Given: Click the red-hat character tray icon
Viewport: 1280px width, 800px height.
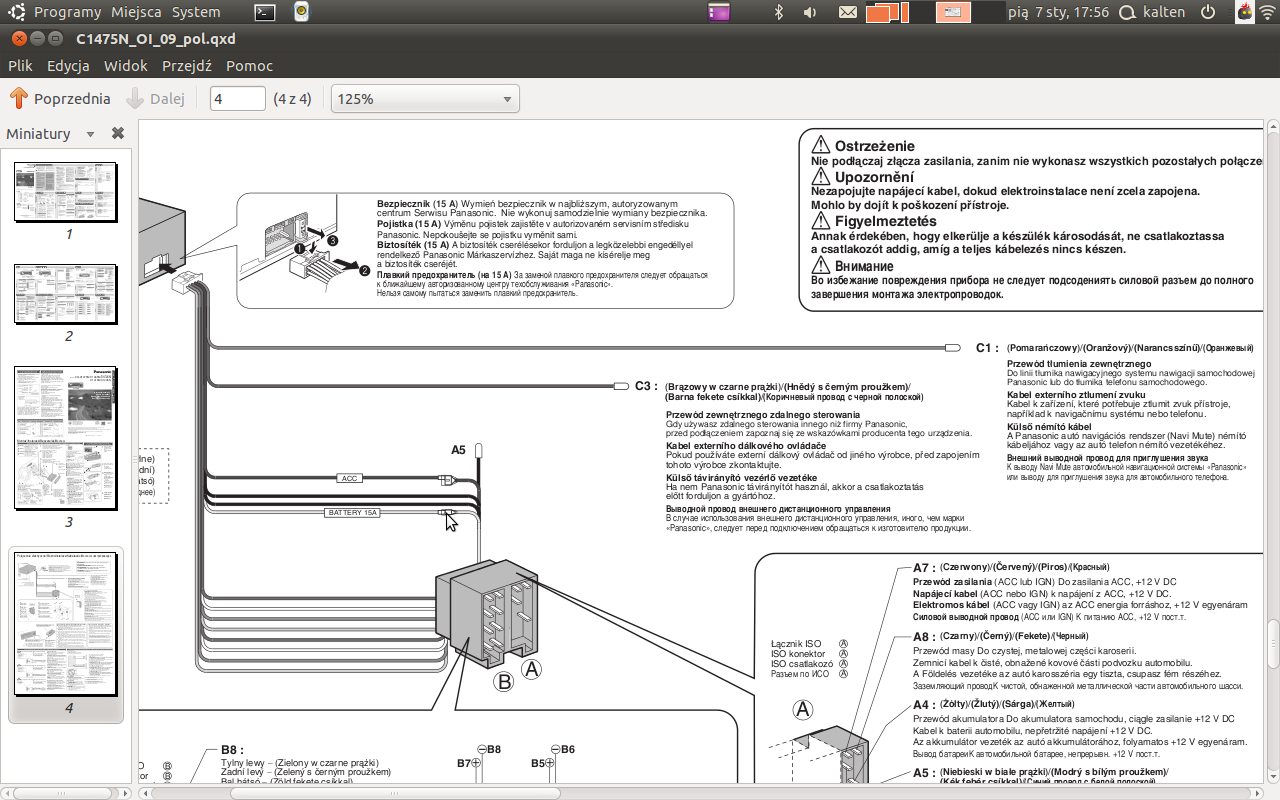Looking at the screenshot, I should tap(1245, 12).
